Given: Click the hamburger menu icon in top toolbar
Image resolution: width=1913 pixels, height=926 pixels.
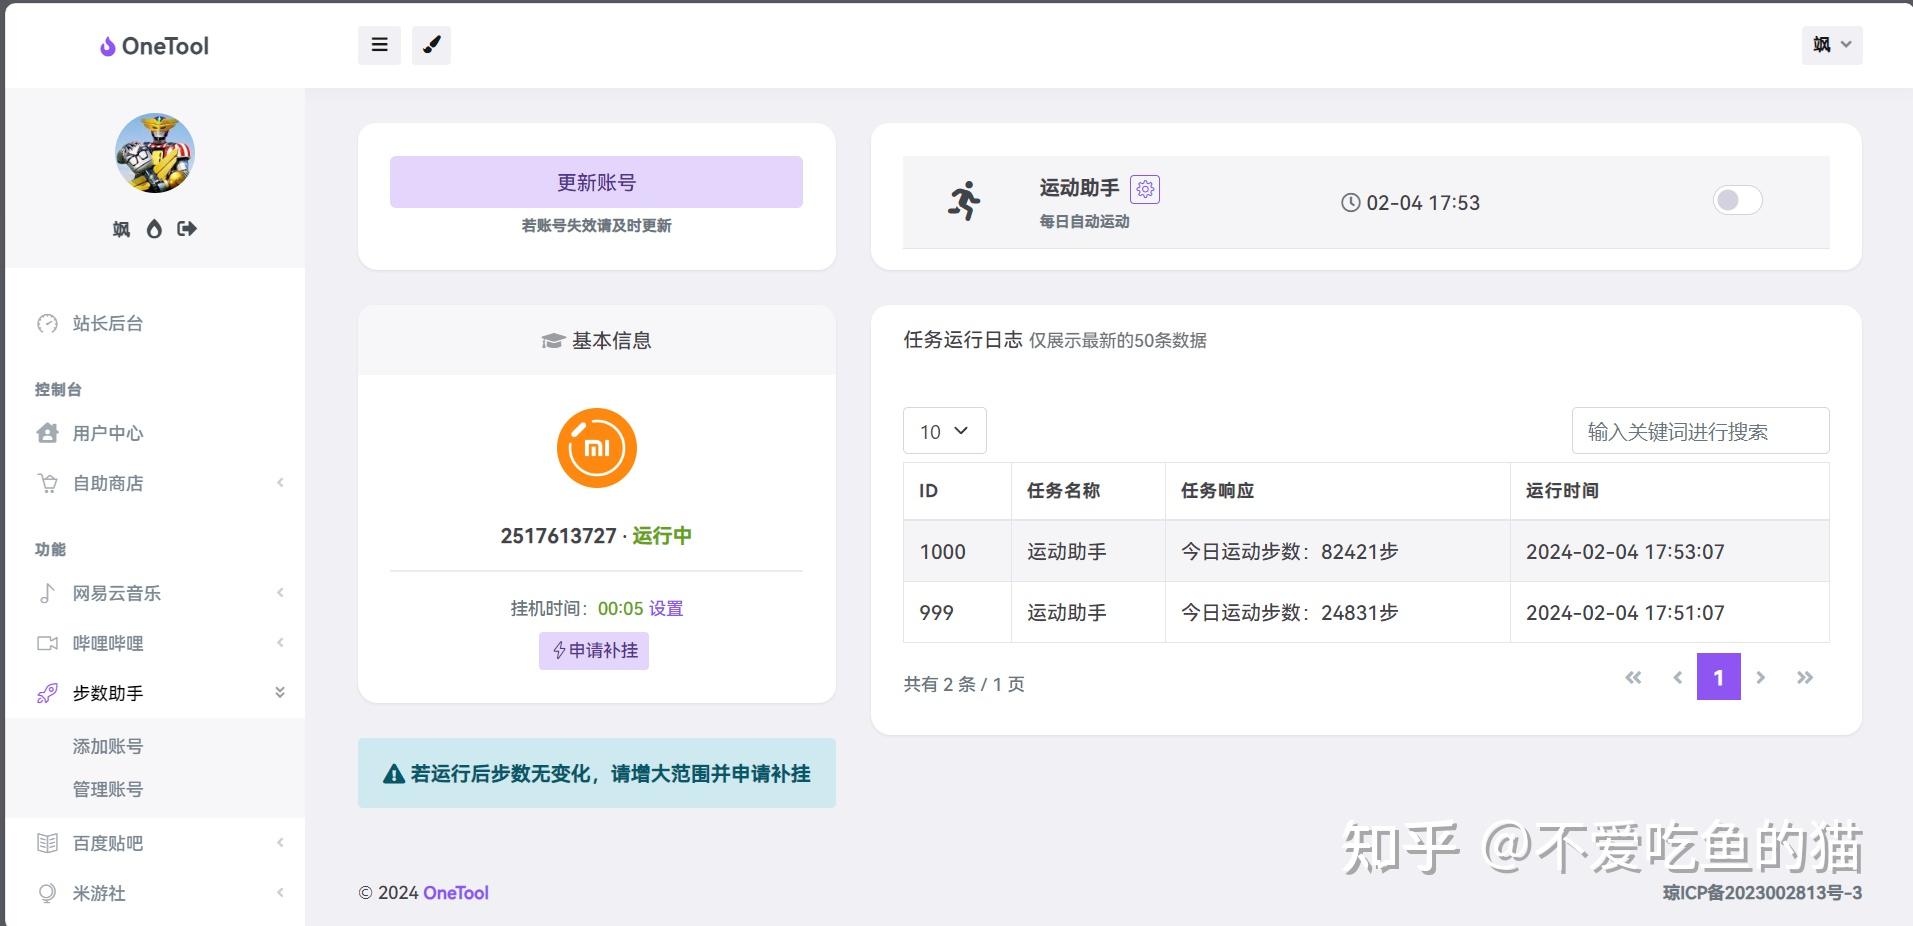Looking at the screenshot, I should (378, 45).
